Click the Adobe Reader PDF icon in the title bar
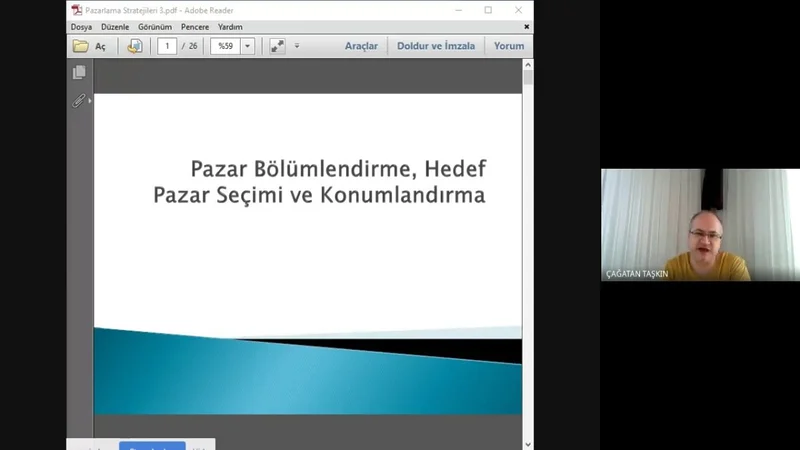This screenshot has width=800, height=450. (x=77, y=10)
